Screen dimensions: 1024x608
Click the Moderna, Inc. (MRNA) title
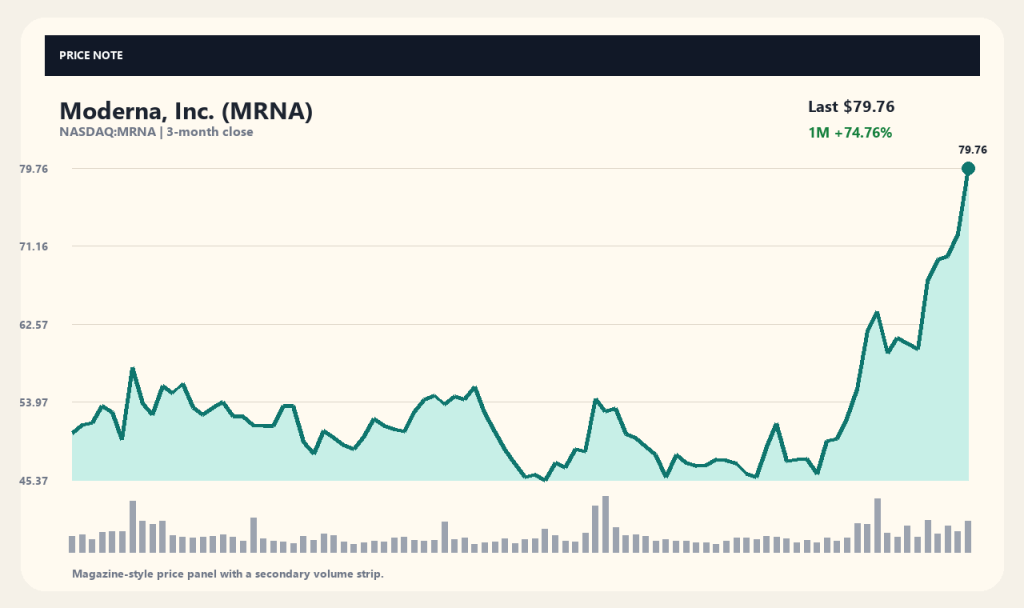tap(186, 111)
